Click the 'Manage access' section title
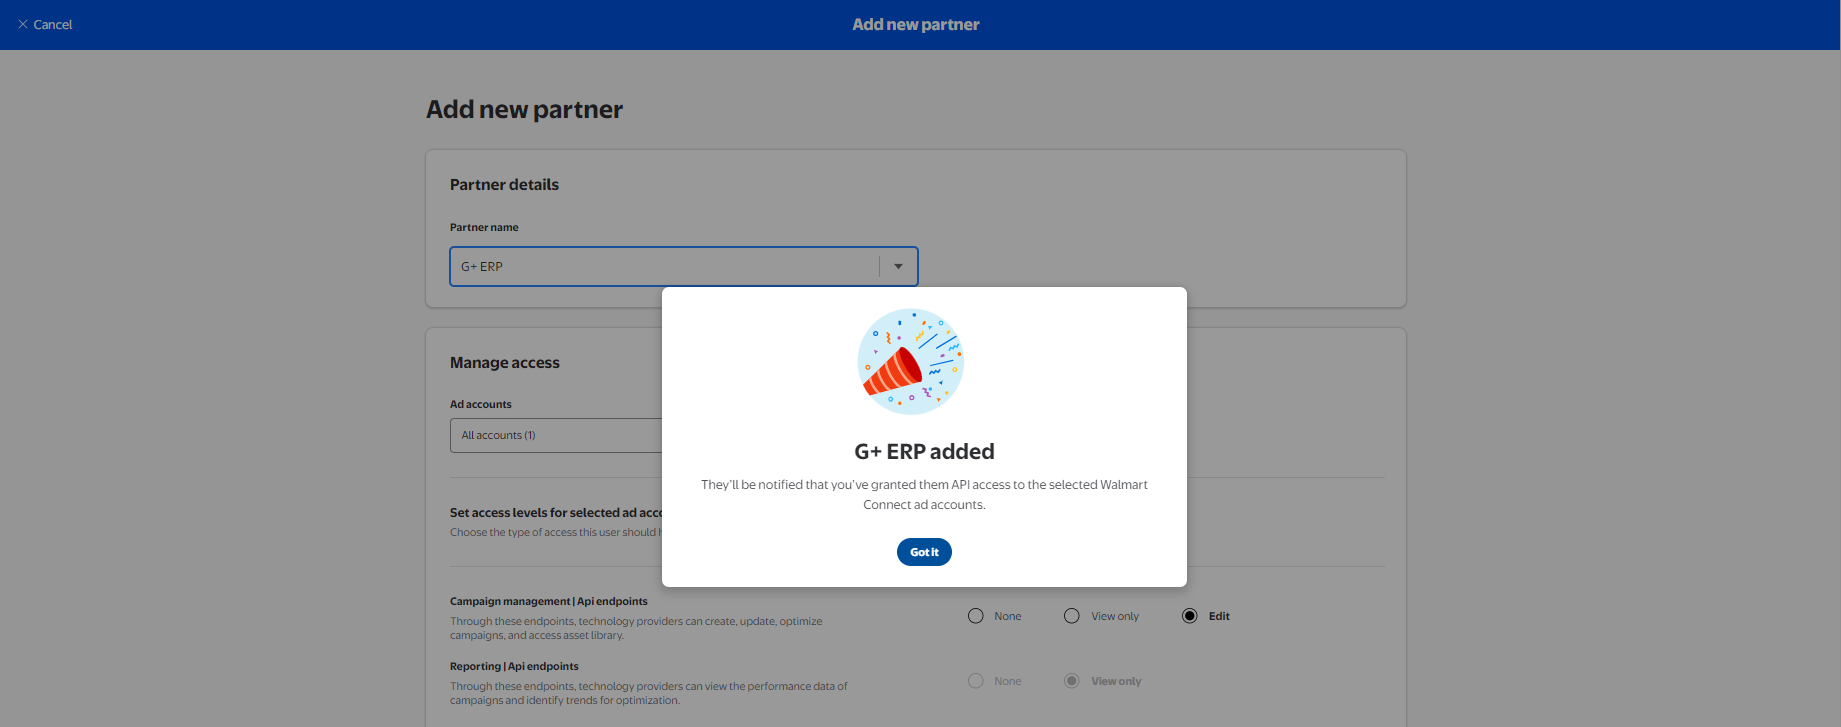 click(504, 363)
